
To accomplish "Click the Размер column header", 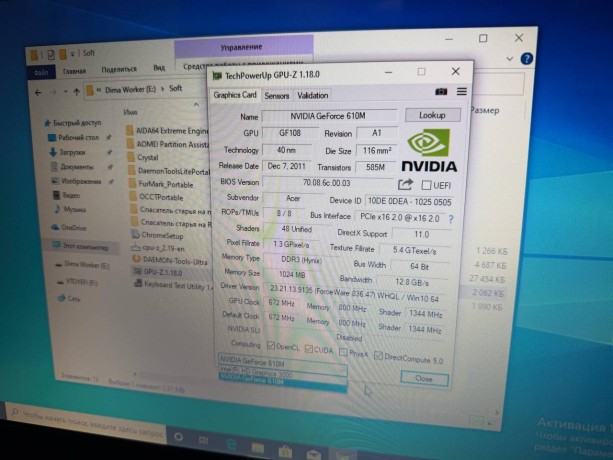I will tap(485, 111).
